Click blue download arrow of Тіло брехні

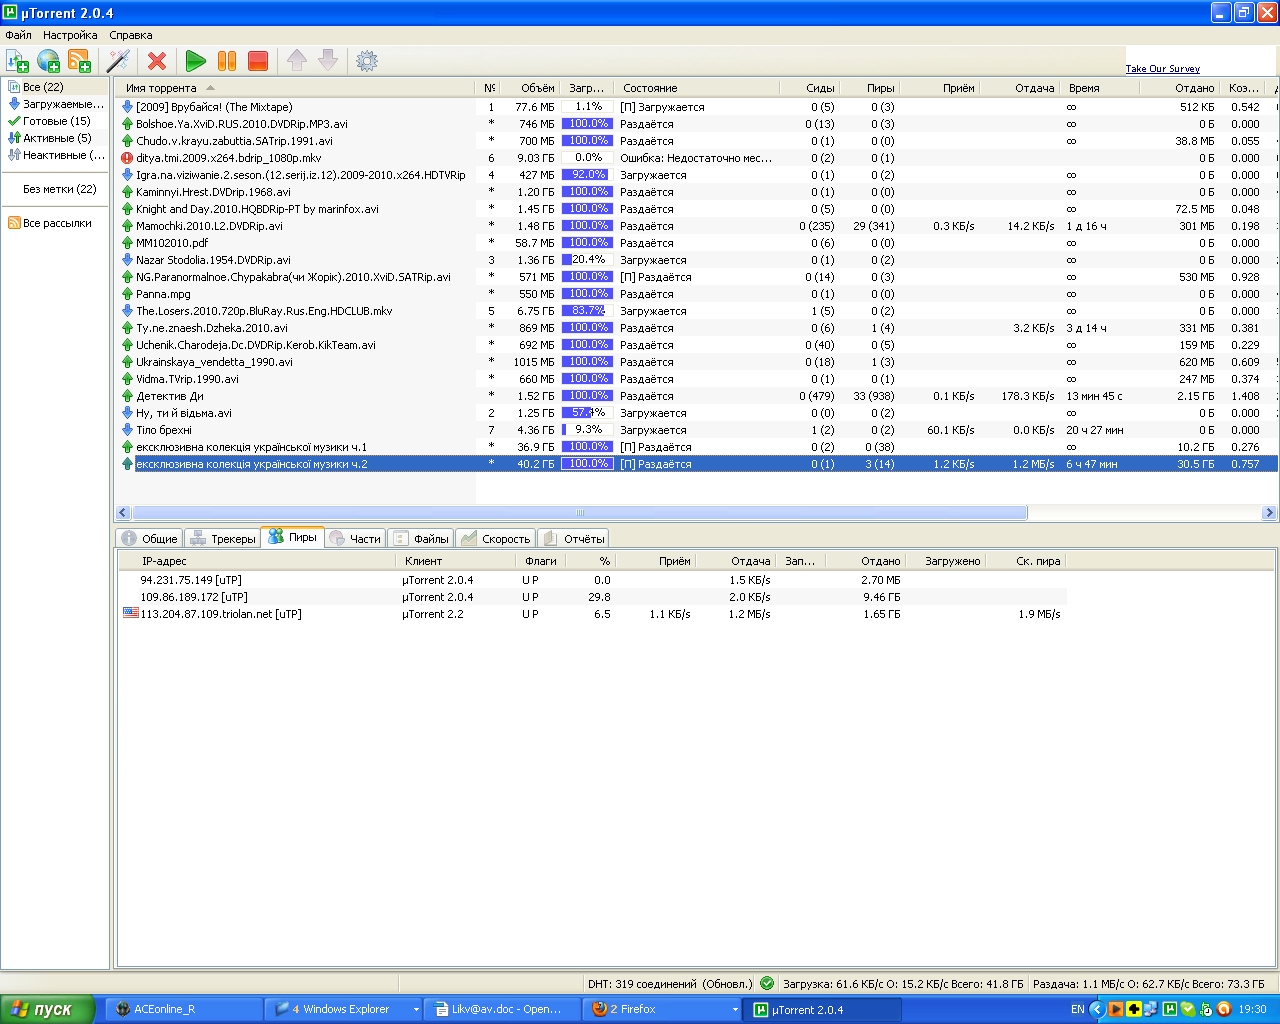127,430
